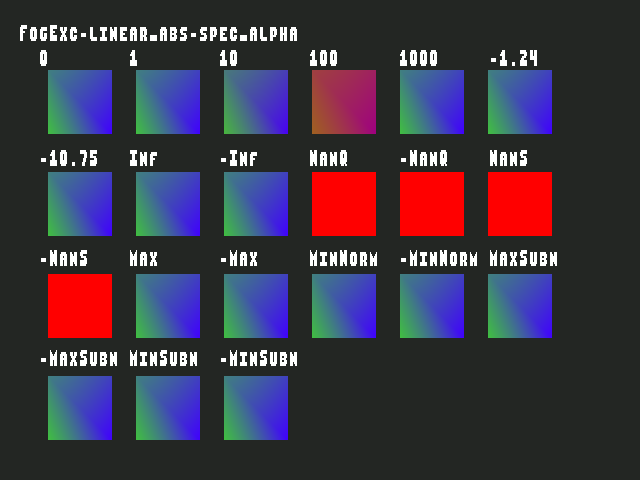This screenshot has width=640, height=480.
Task: Click the gradient square under -Max
Action: click(x=256, y=306)
